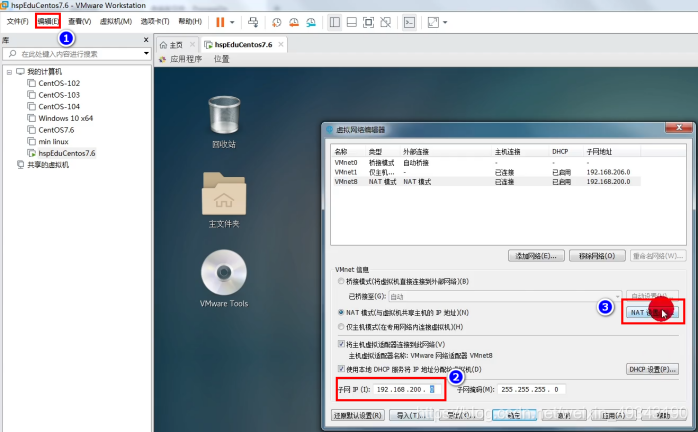Viewport: 698px width, 432px height.
Task: Open NAT 设置 button
Action: [x=652, y=312]
